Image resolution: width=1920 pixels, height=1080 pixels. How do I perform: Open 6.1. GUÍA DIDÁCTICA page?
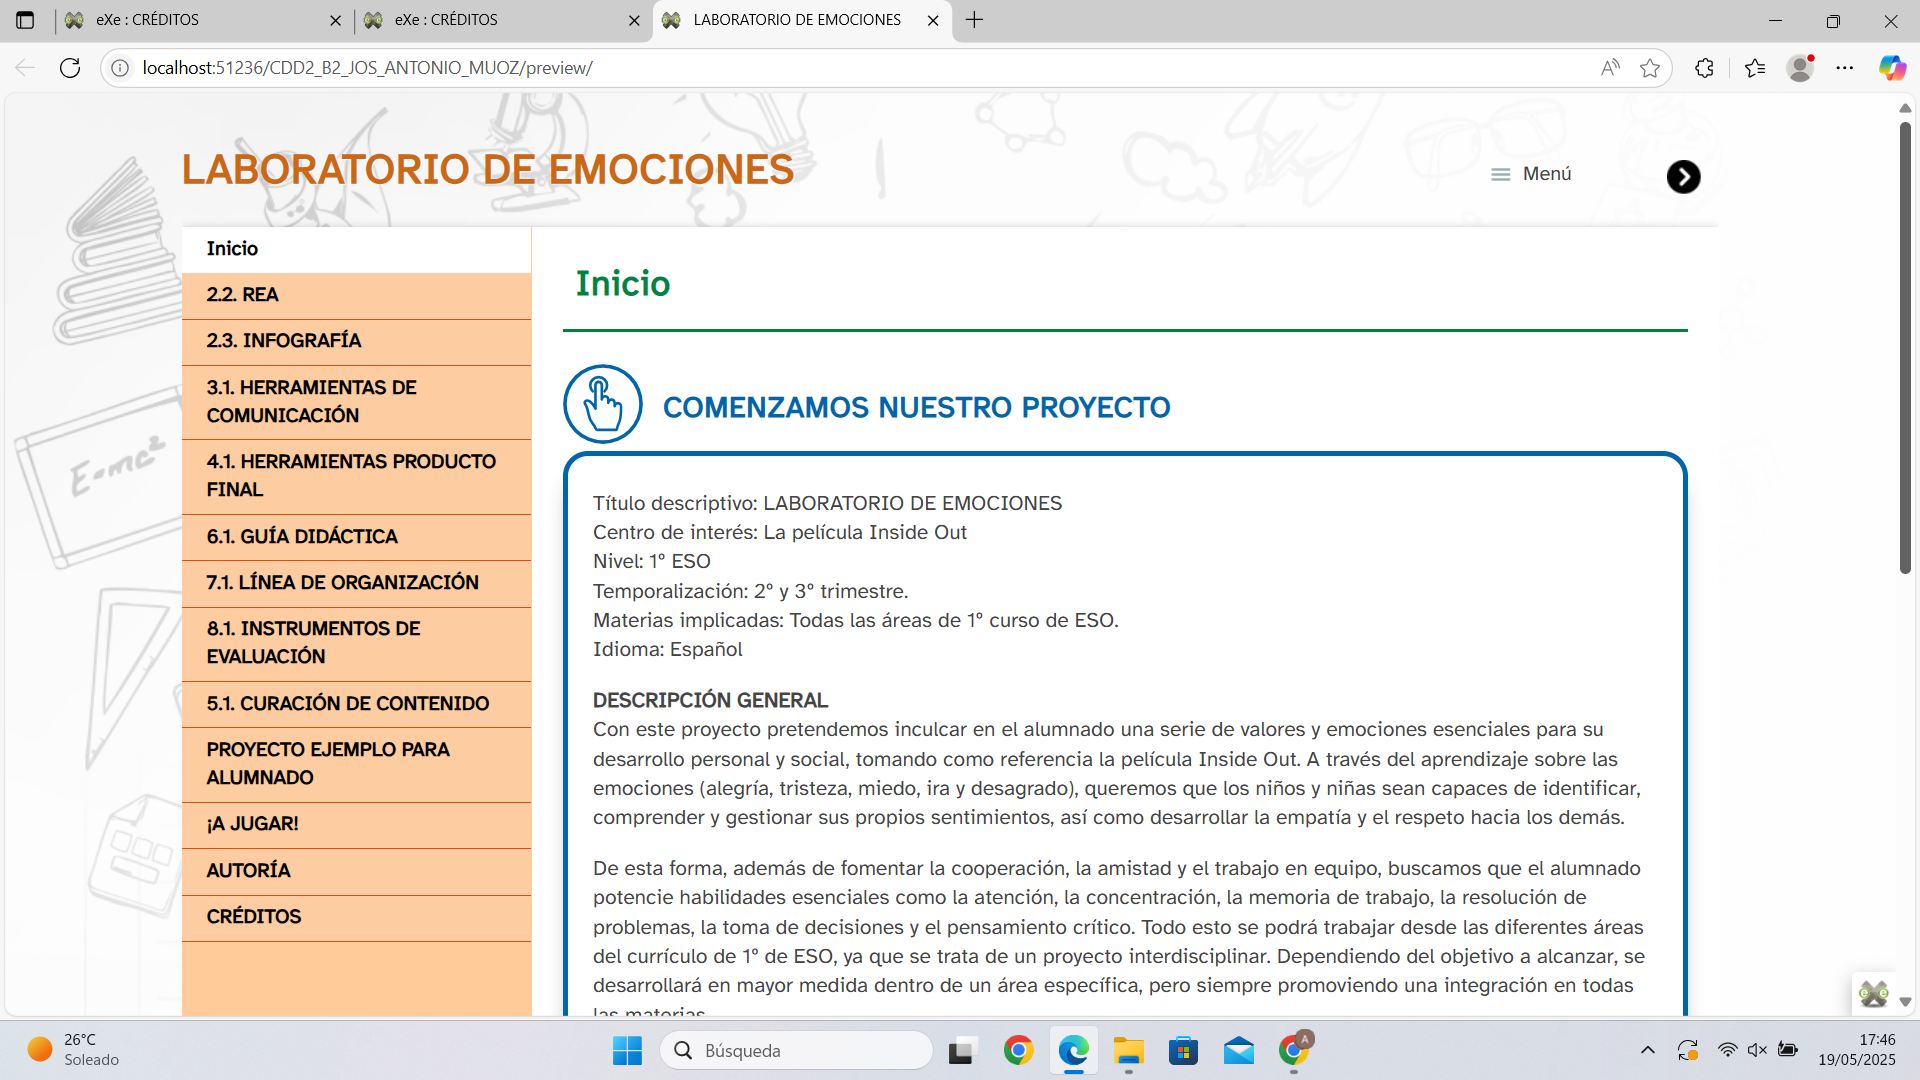(x=356, y=537)
